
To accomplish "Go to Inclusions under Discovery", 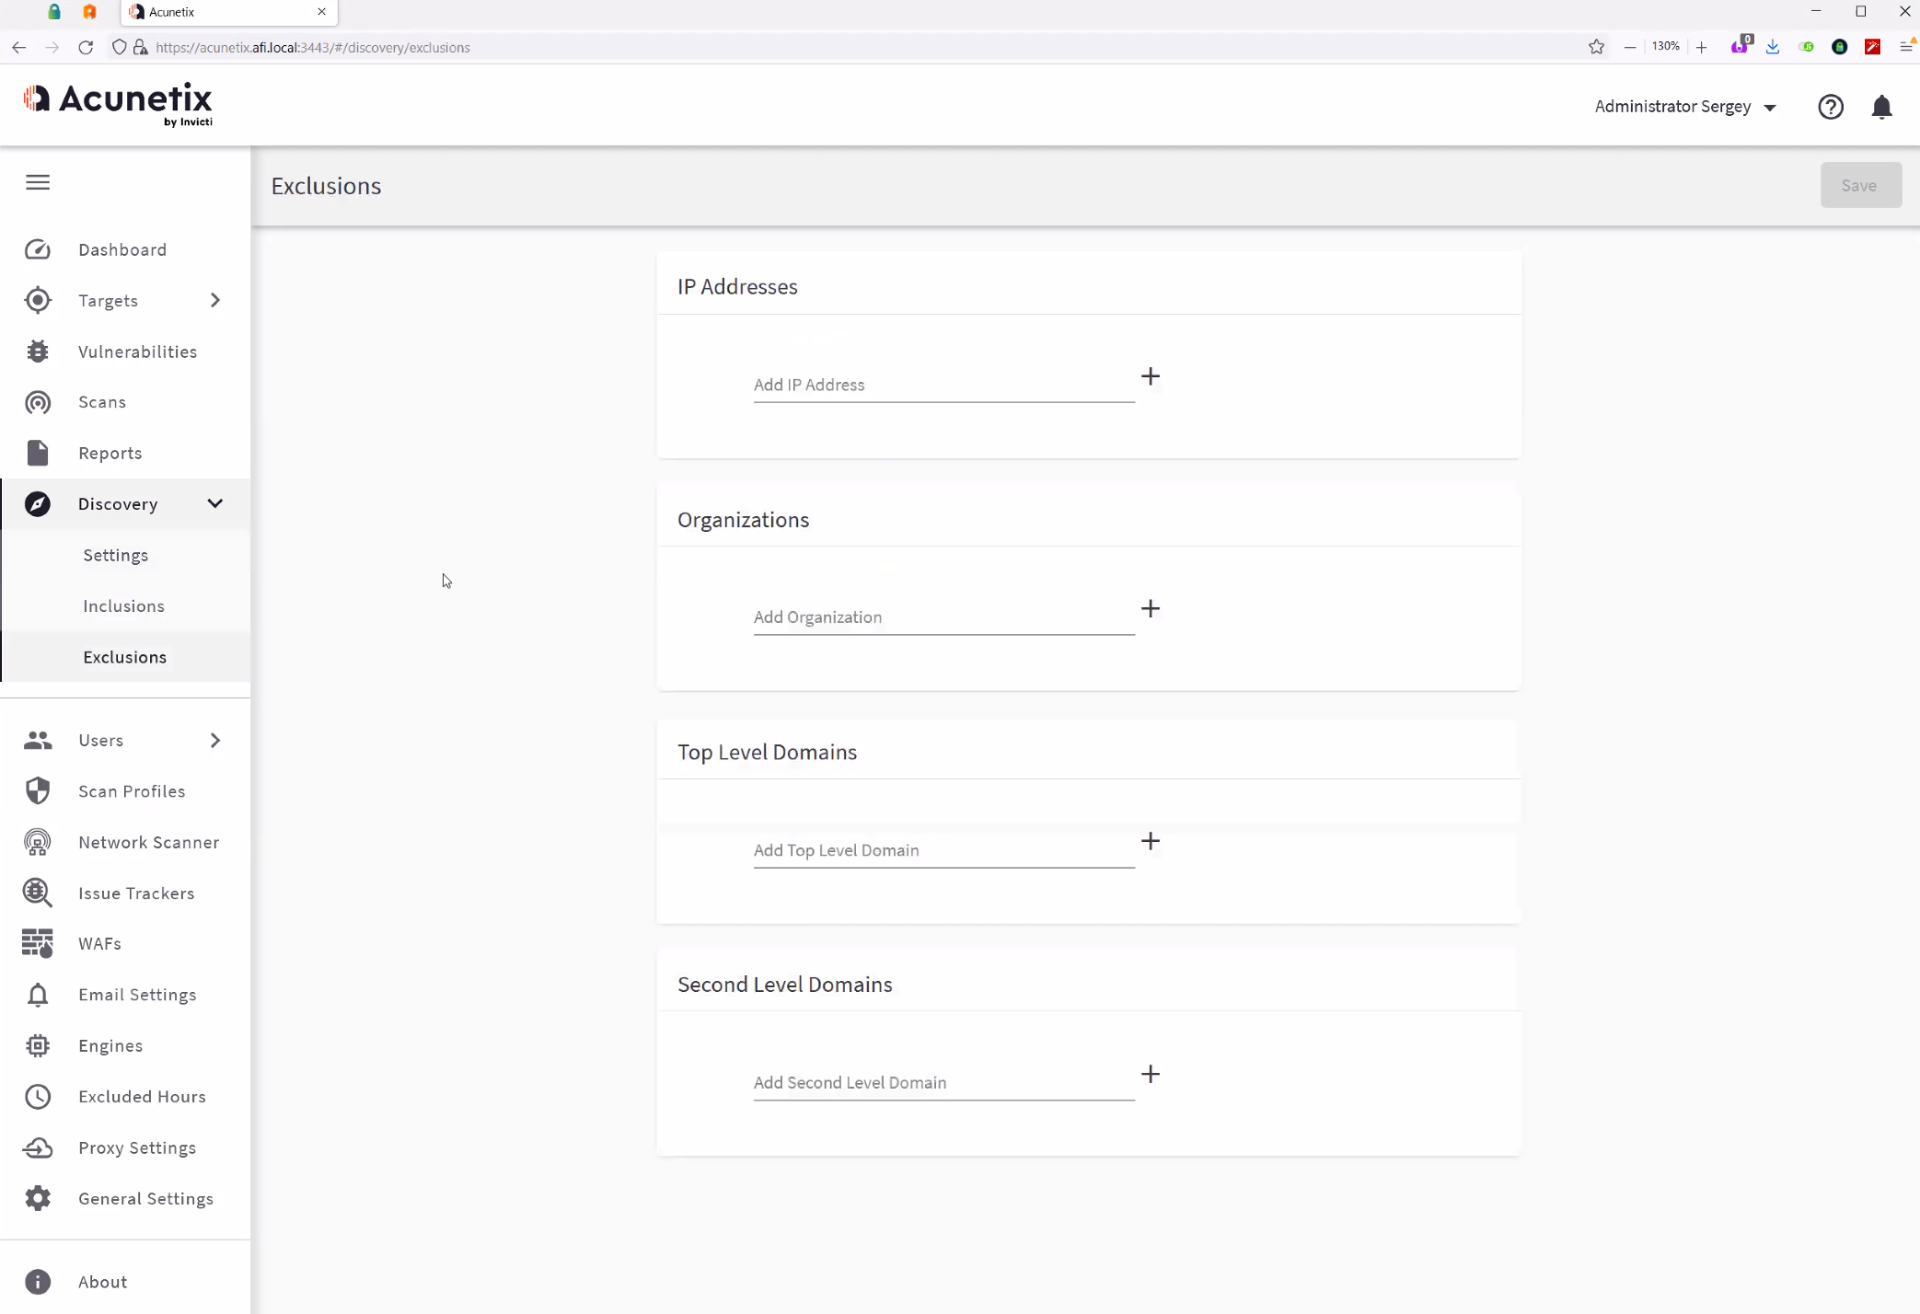I will 124,606.
